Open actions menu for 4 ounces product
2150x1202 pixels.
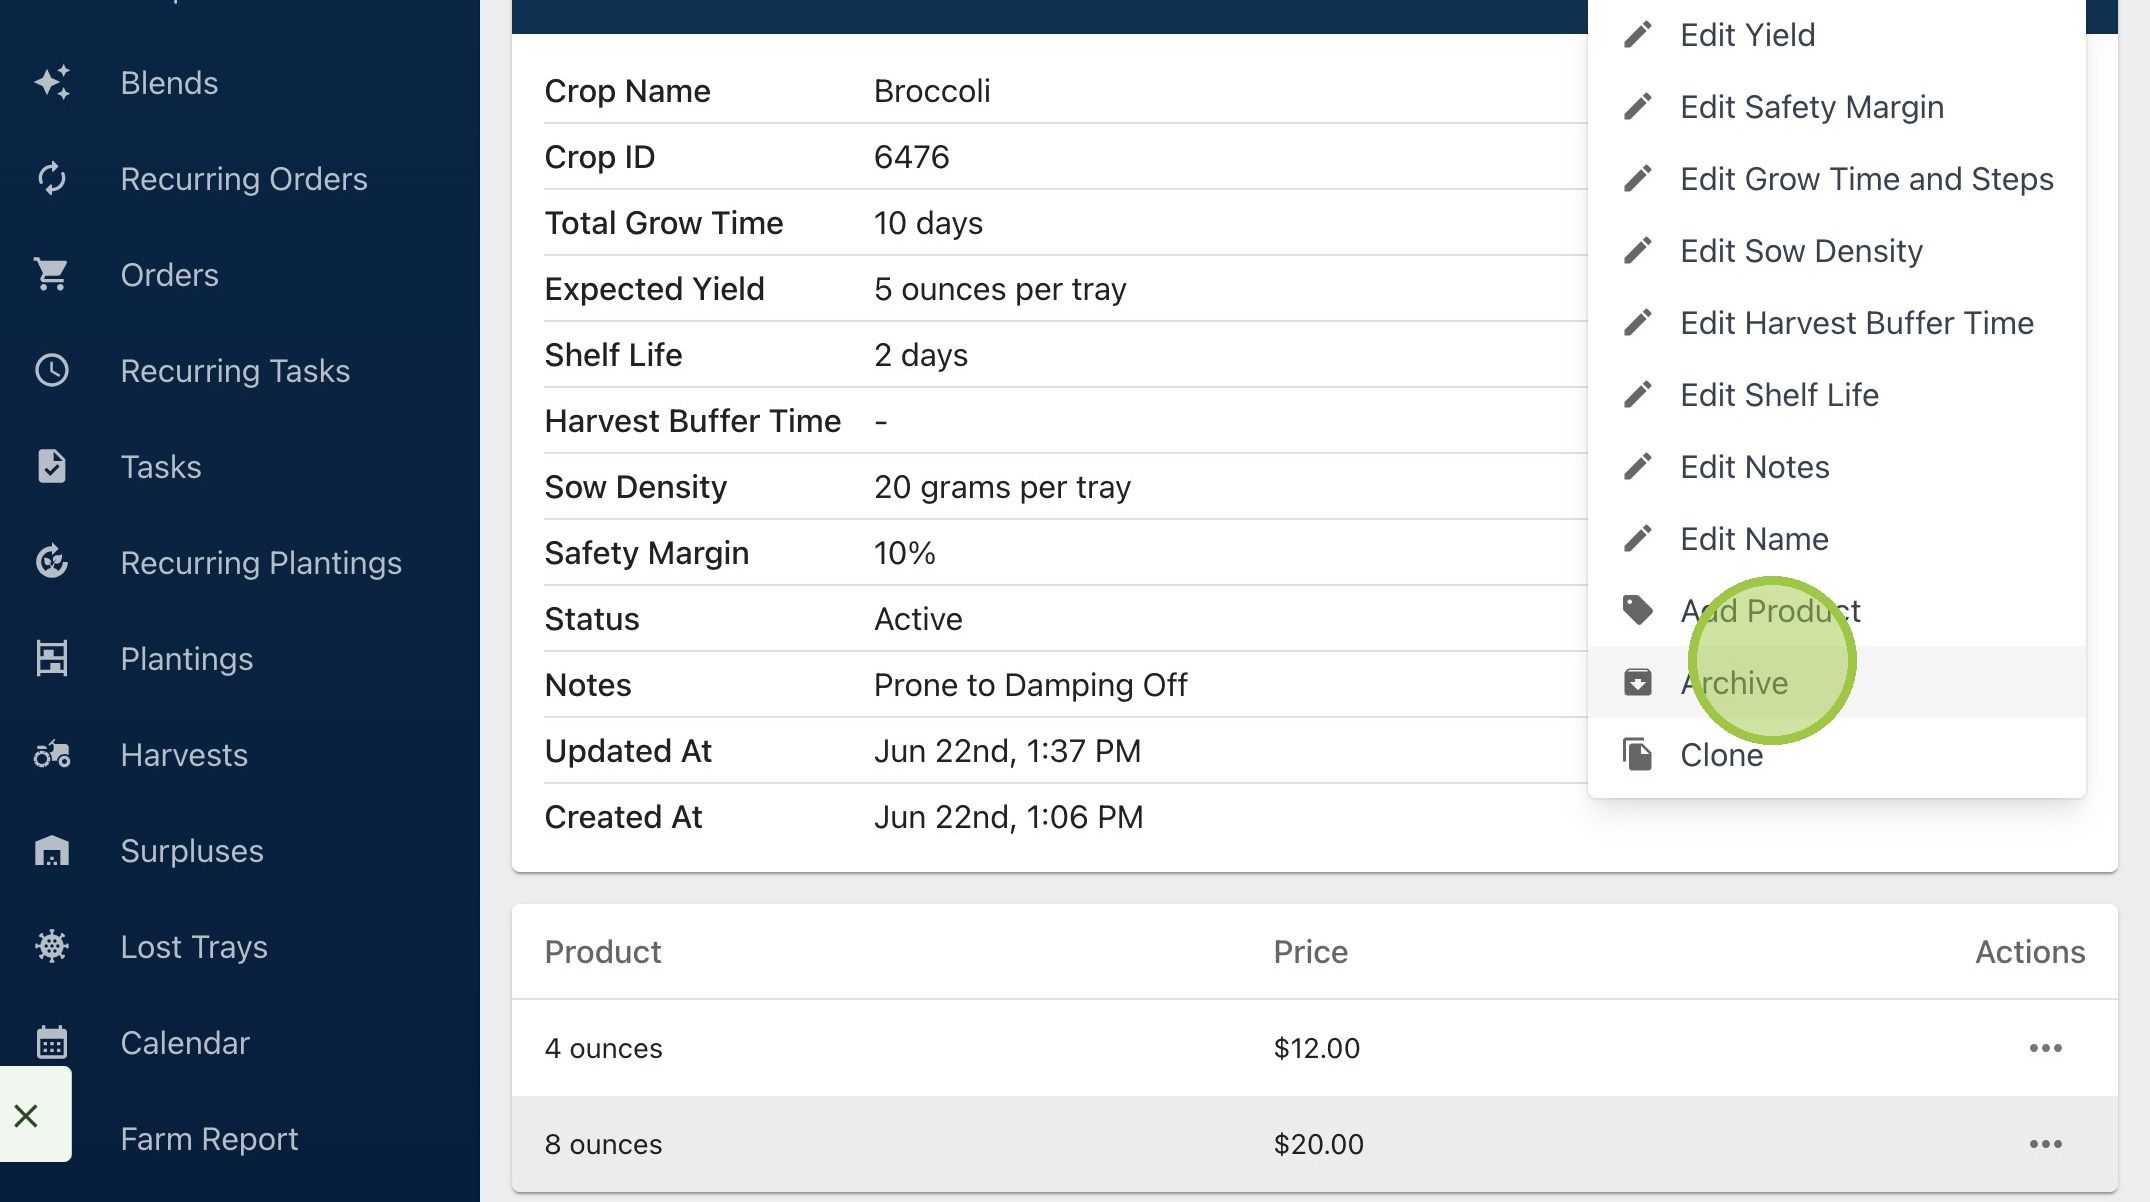point(2045,1048)
